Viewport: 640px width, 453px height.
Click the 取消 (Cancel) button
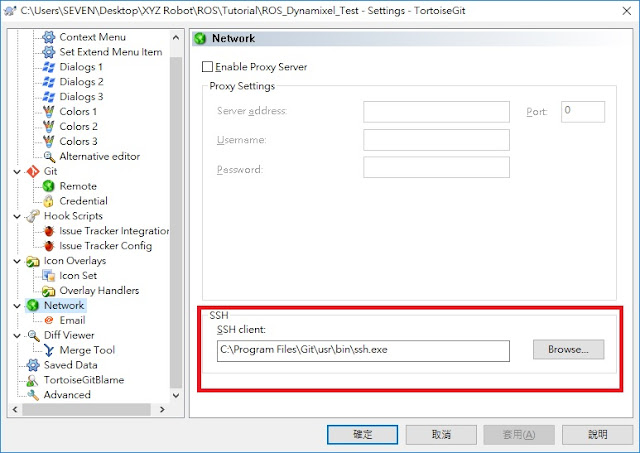tap(441, 435)
